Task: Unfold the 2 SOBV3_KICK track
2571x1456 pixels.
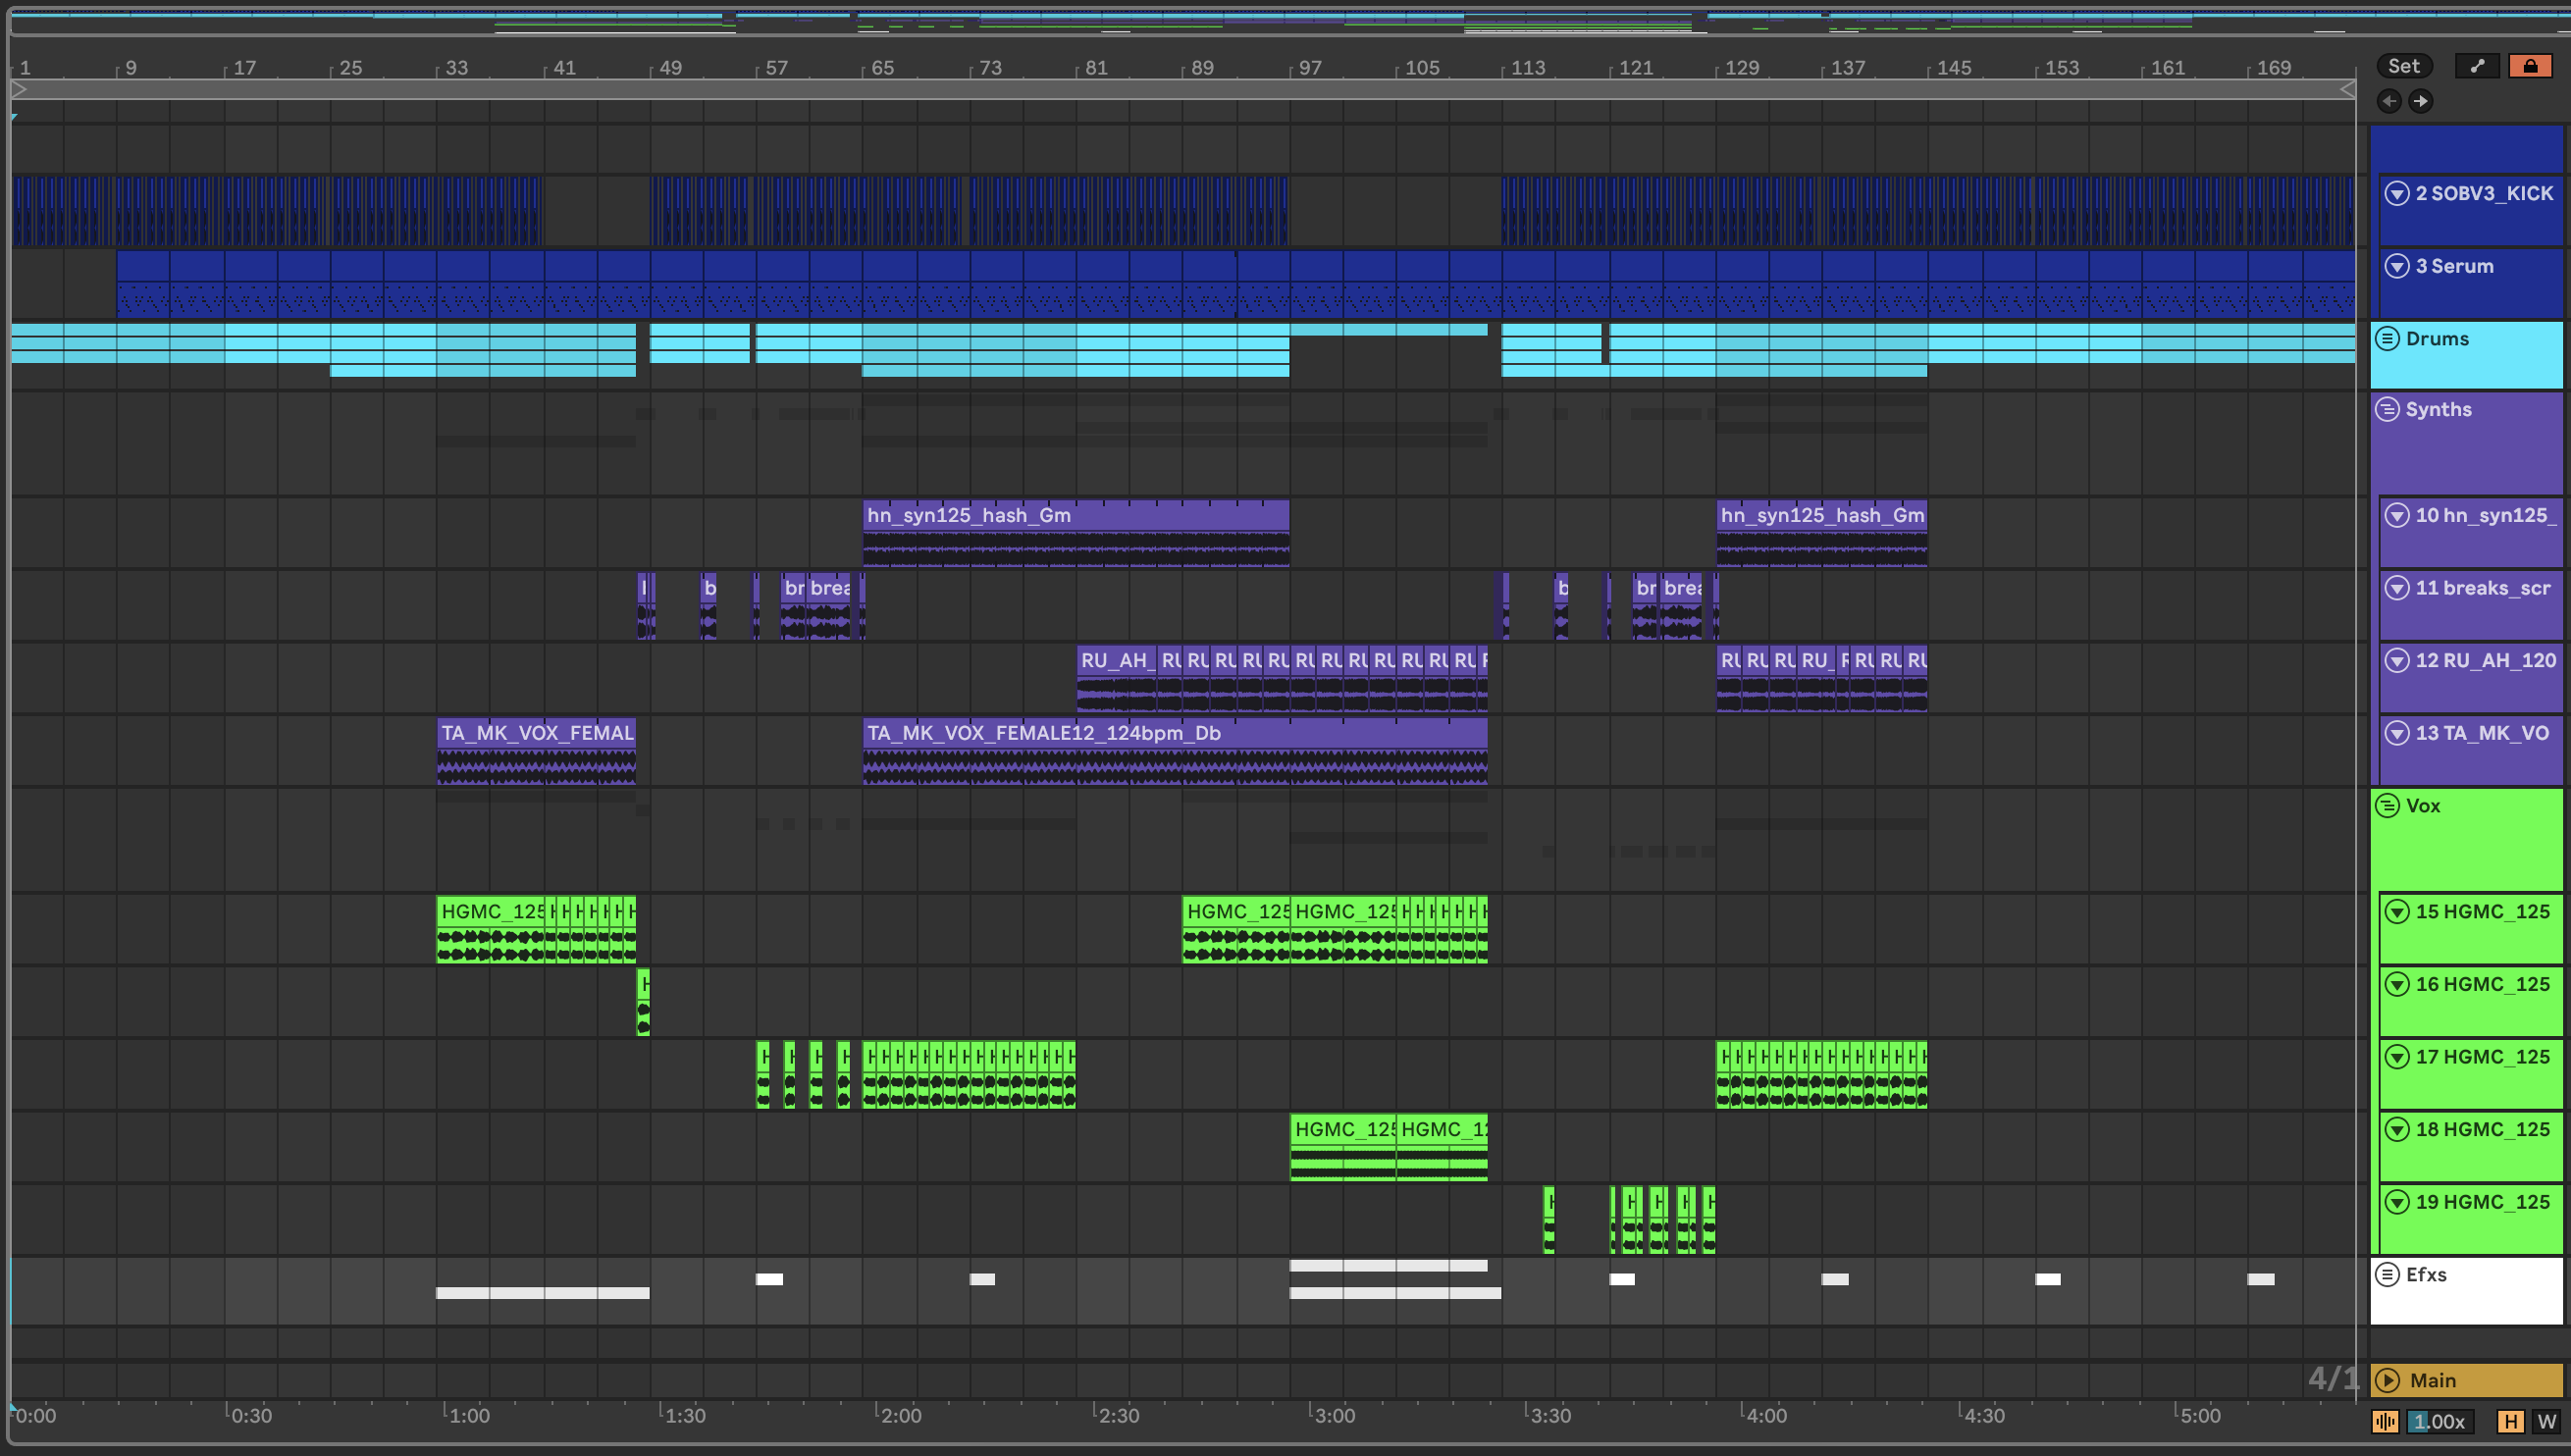Action: [x=2397, y=193]
